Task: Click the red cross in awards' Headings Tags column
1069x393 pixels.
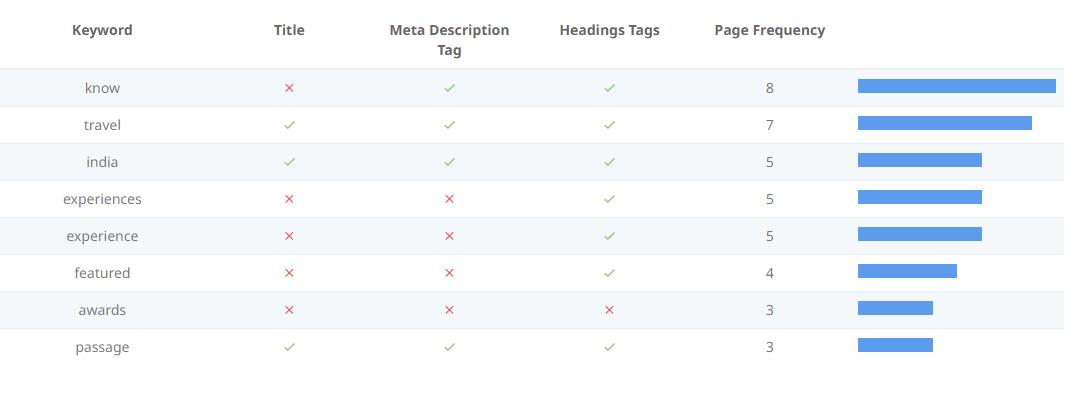Action: pos(609,310)
